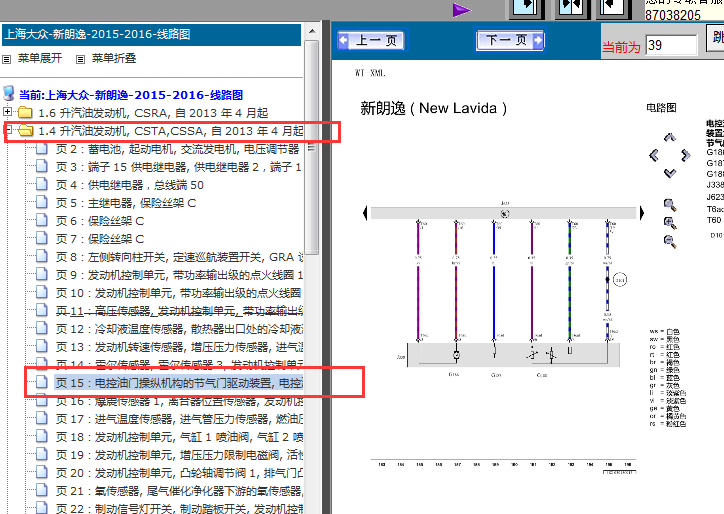Viewport: 724px width, 514px height.
Task: Open 页 12 : 冷却液温度传感器
Action: click(x=179, y=329)
